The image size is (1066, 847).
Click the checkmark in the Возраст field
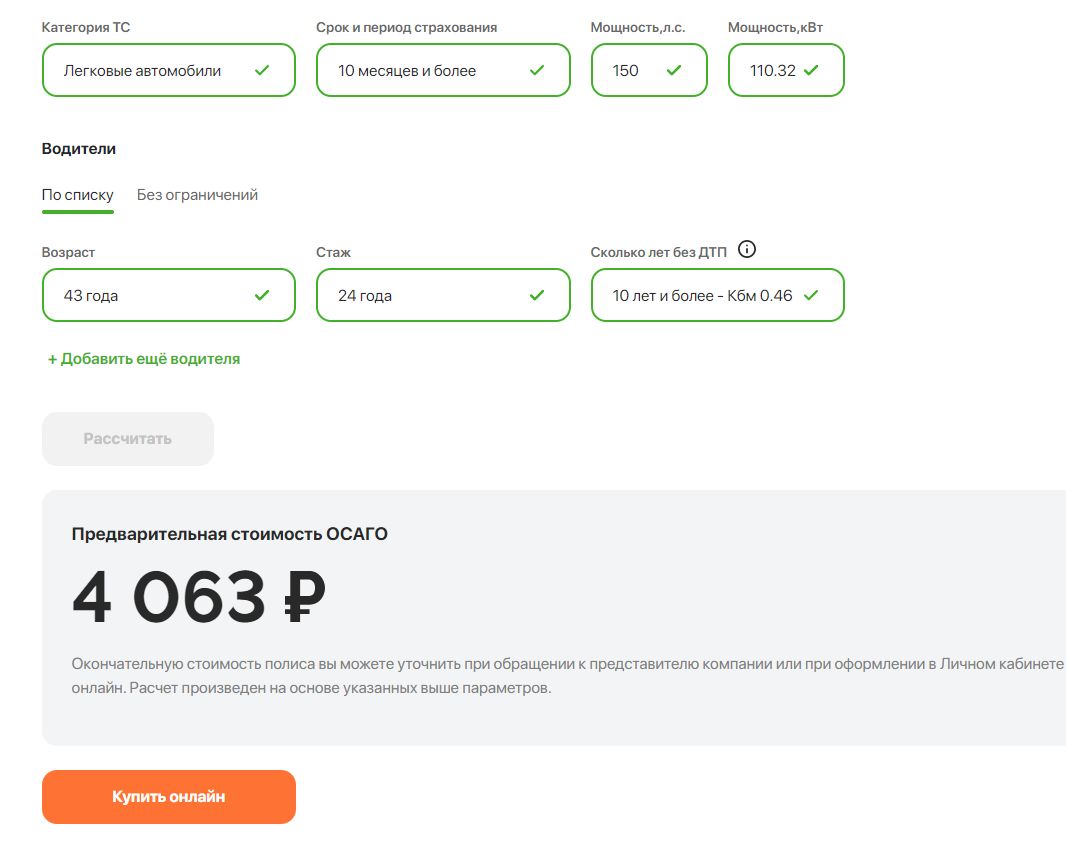262,295
